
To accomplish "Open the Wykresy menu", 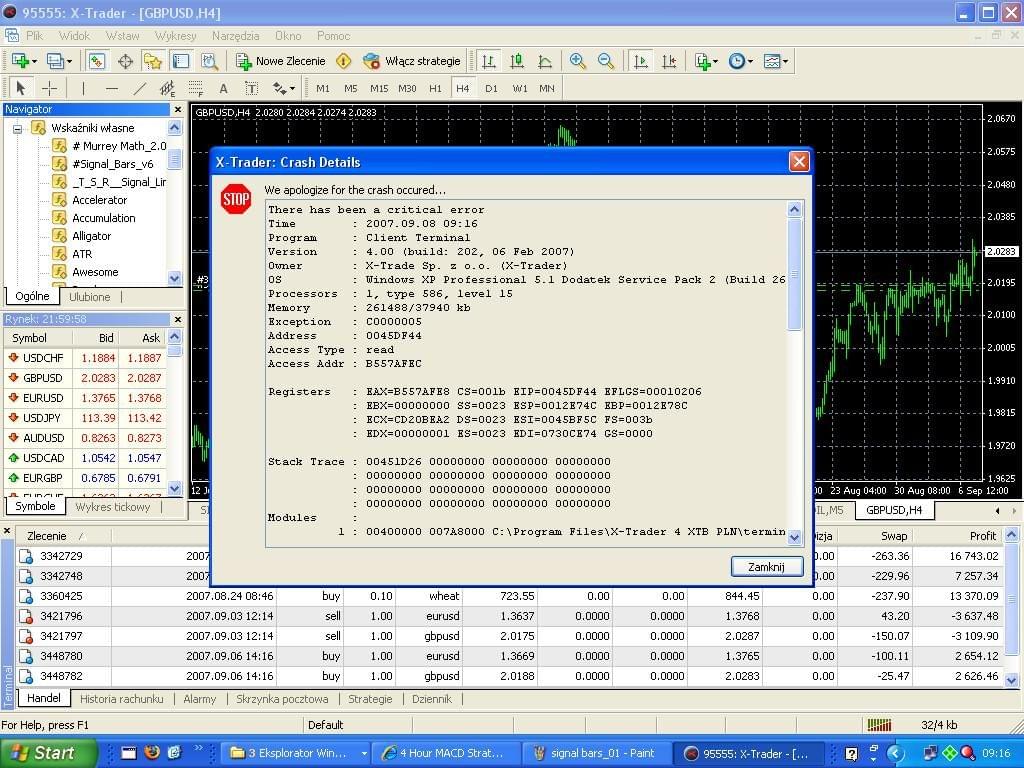I will coord(175,36).
